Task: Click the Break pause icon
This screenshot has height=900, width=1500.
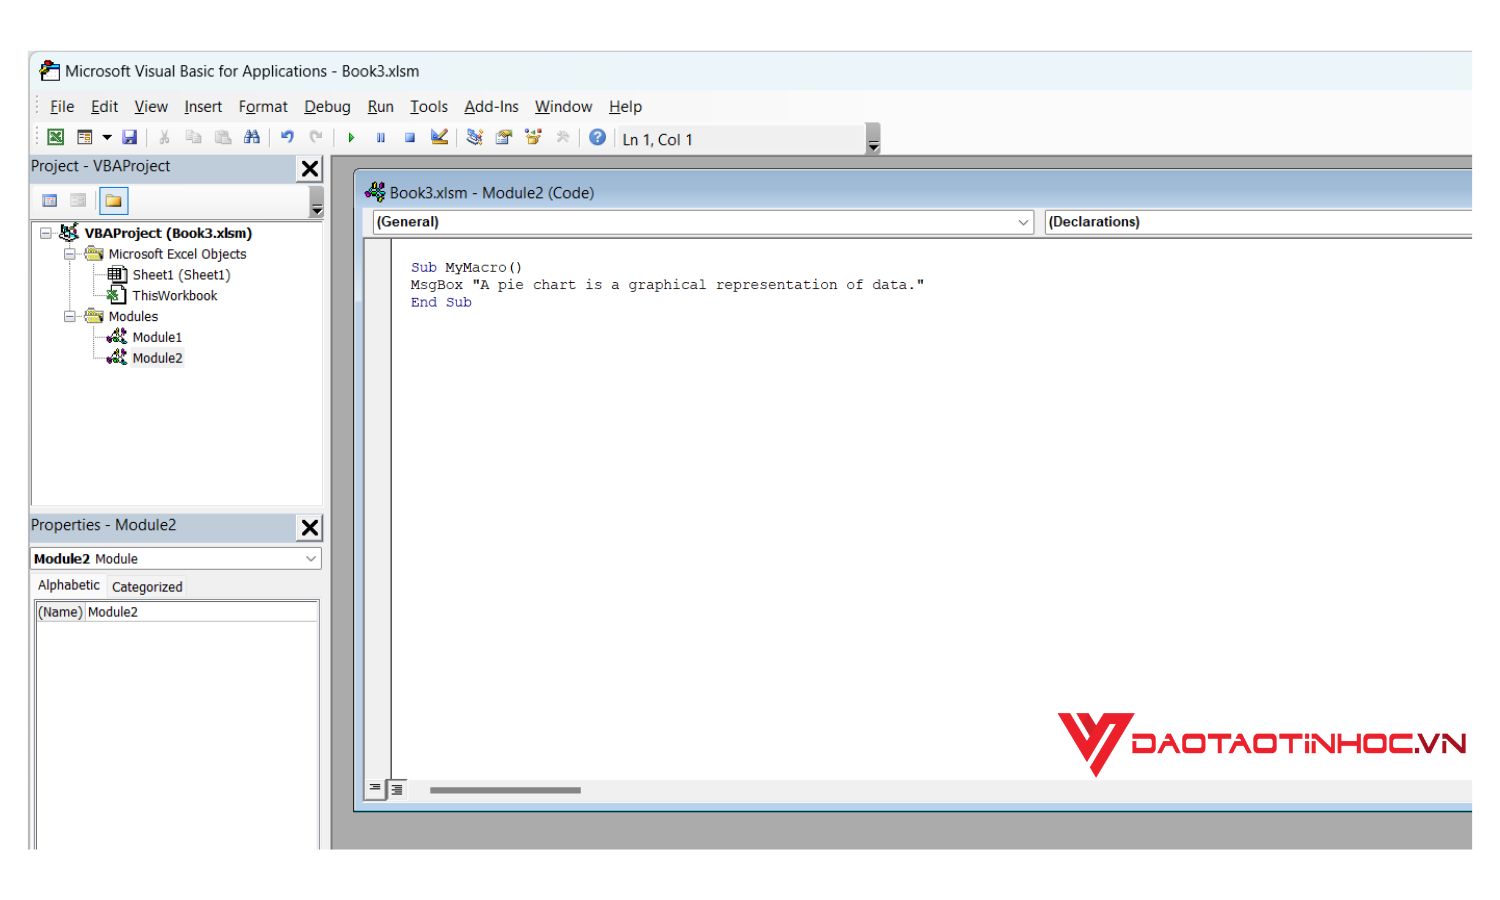Action: pyautogui.click(x=380, y=137)
